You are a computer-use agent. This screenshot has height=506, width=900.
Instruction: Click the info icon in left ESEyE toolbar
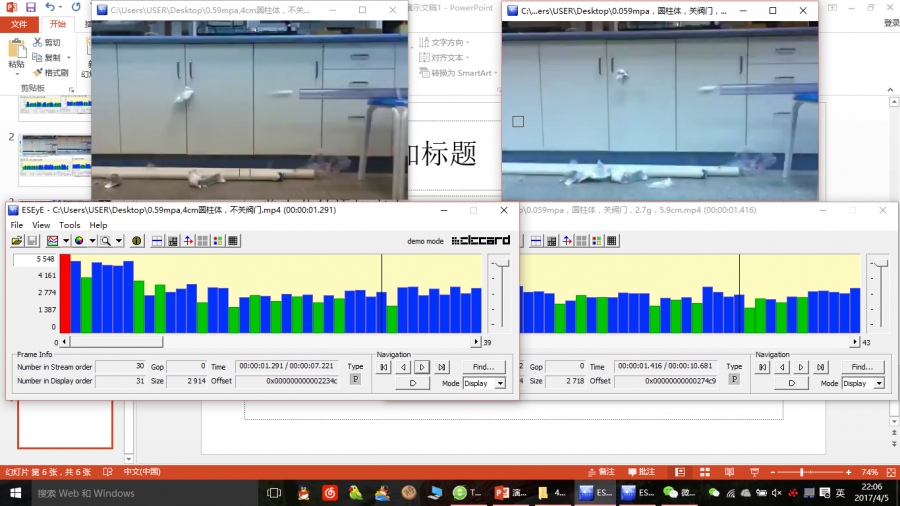(x=137, y=241)
